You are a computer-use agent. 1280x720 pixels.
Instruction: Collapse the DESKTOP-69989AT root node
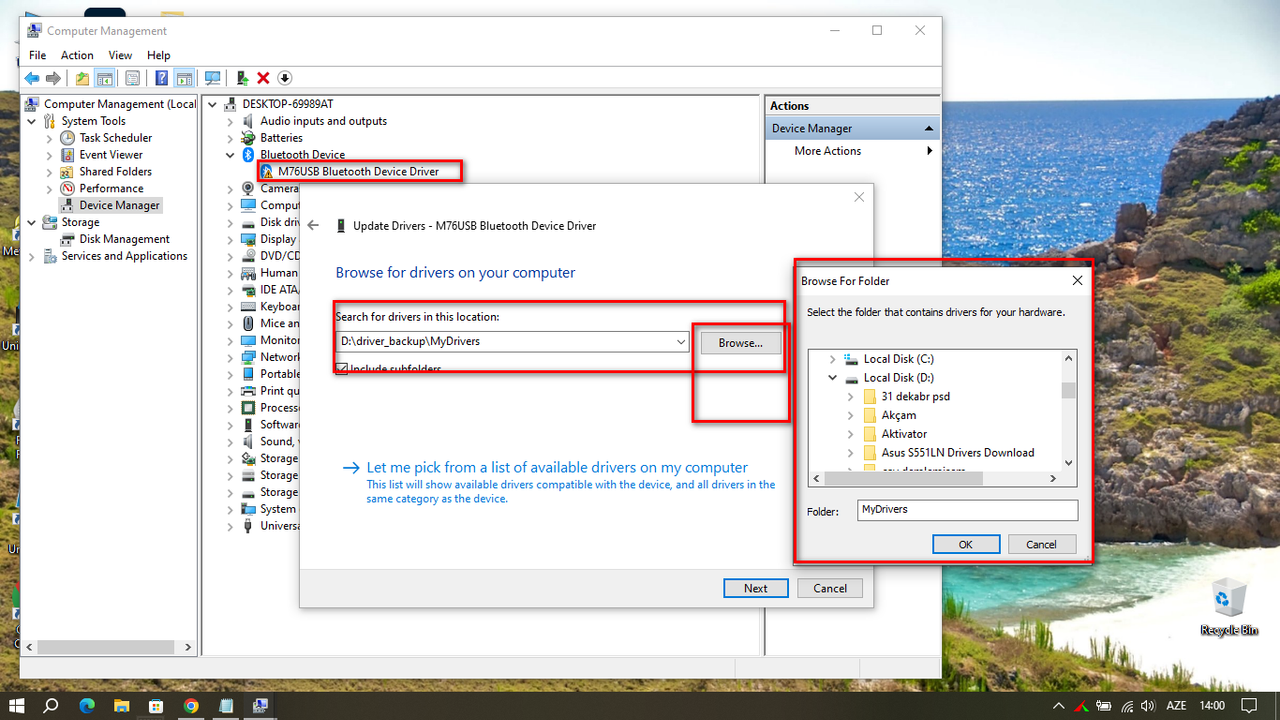point(212,104)
